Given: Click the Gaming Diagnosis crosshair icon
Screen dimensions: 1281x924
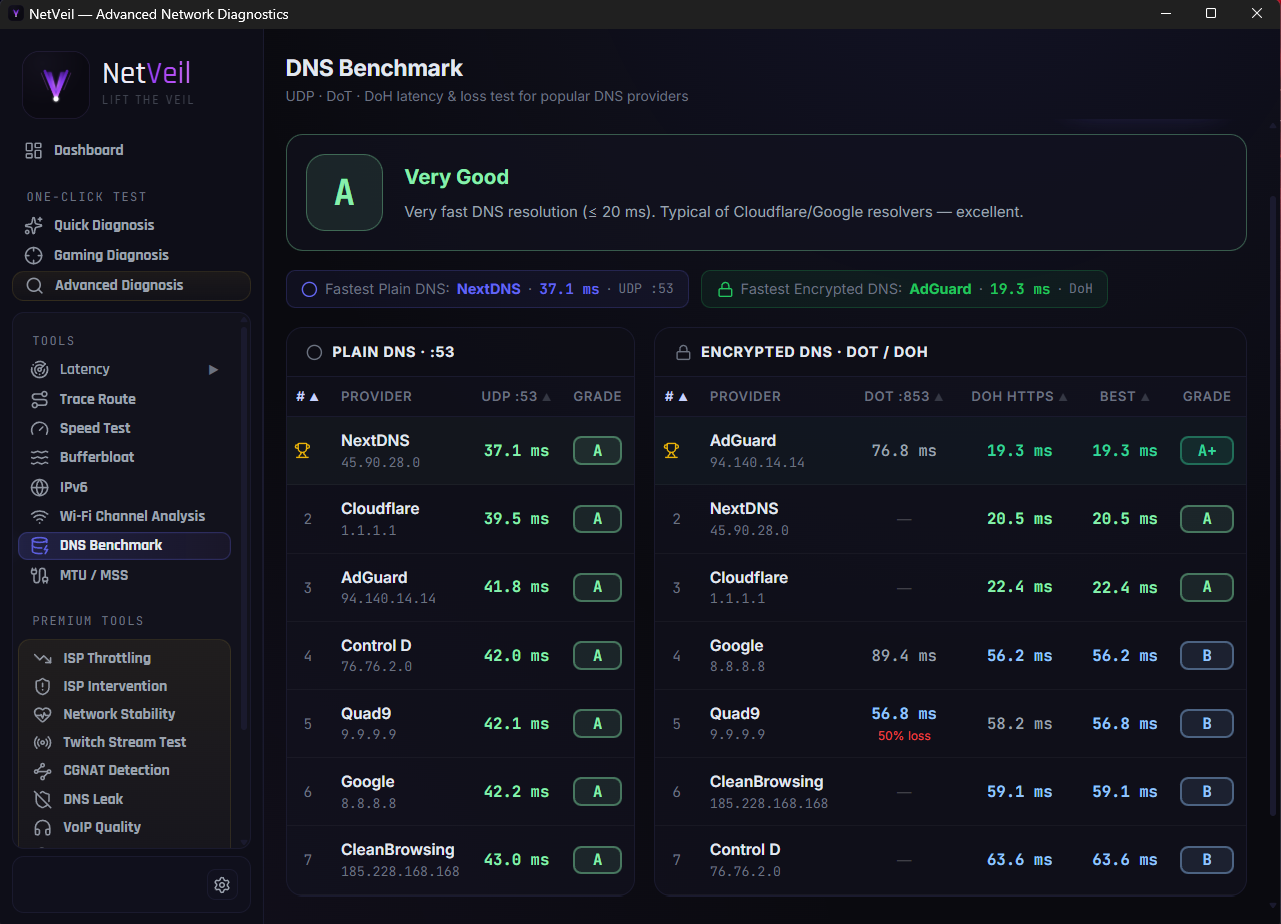Looking at the screenshot, I should click(x=33, y=255).
